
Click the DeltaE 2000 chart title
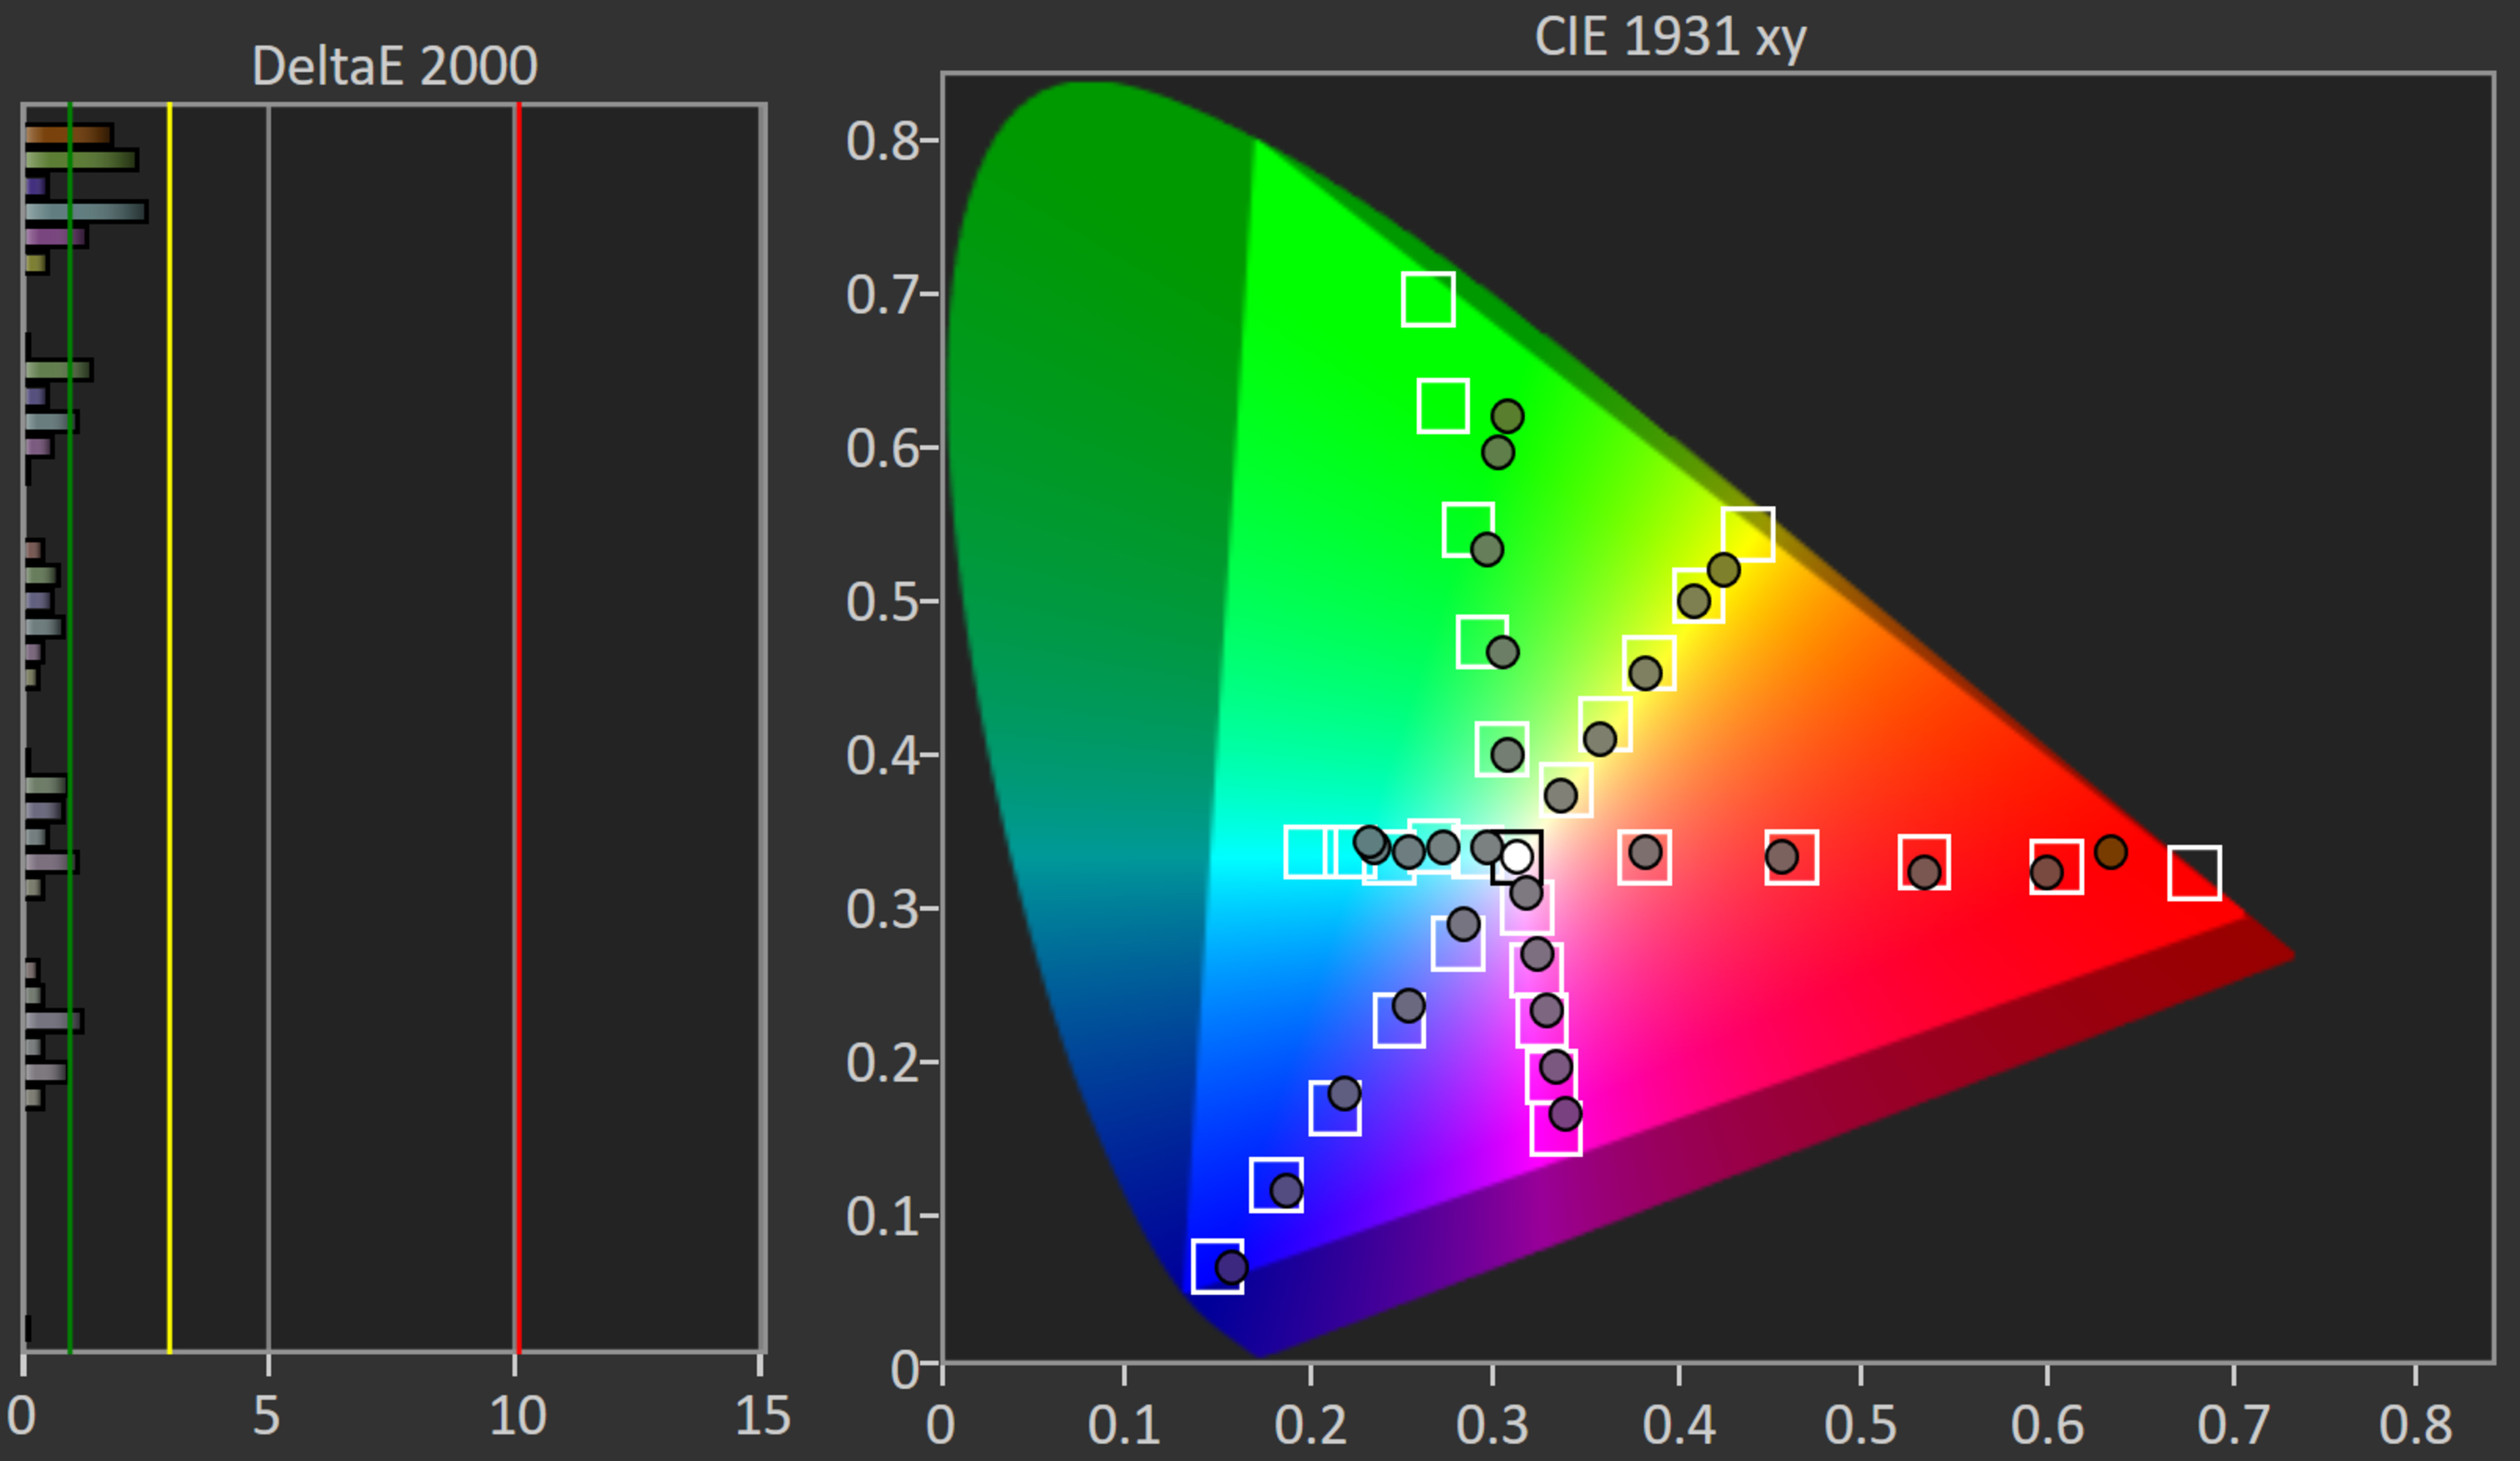394,66
